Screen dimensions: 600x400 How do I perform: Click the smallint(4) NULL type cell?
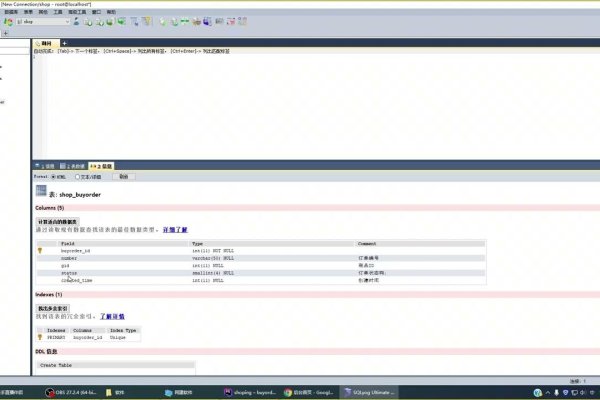coord(213,273)
